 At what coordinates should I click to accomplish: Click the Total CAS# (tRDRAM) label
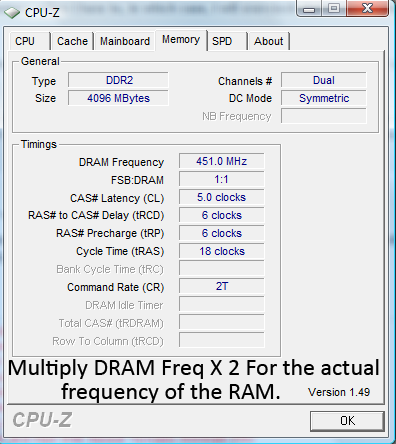tap(111, 323)
